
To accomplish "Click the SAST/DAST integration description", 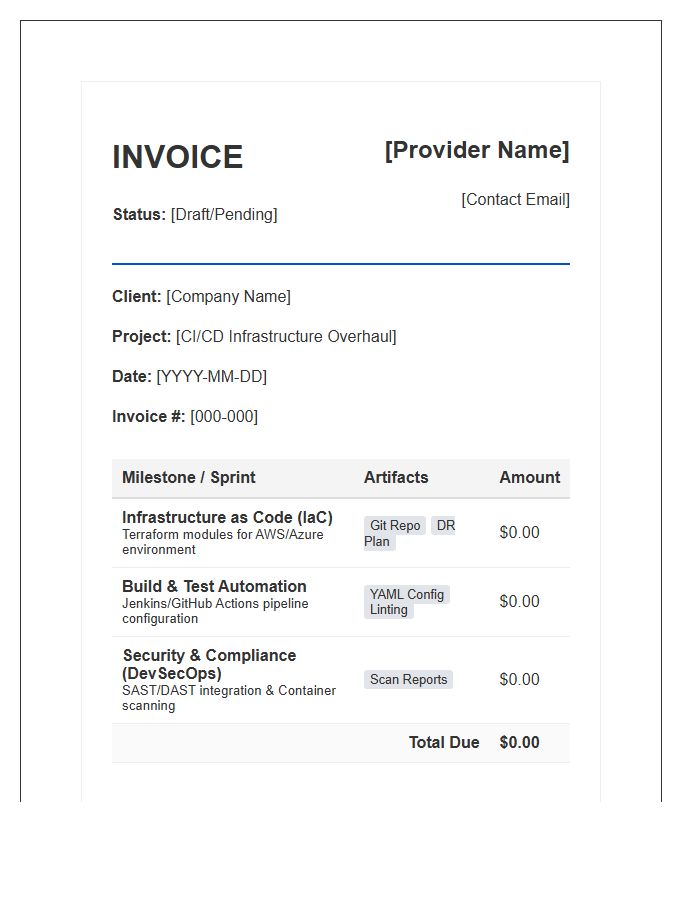I will pyautogui.click(x=229, y=697).
